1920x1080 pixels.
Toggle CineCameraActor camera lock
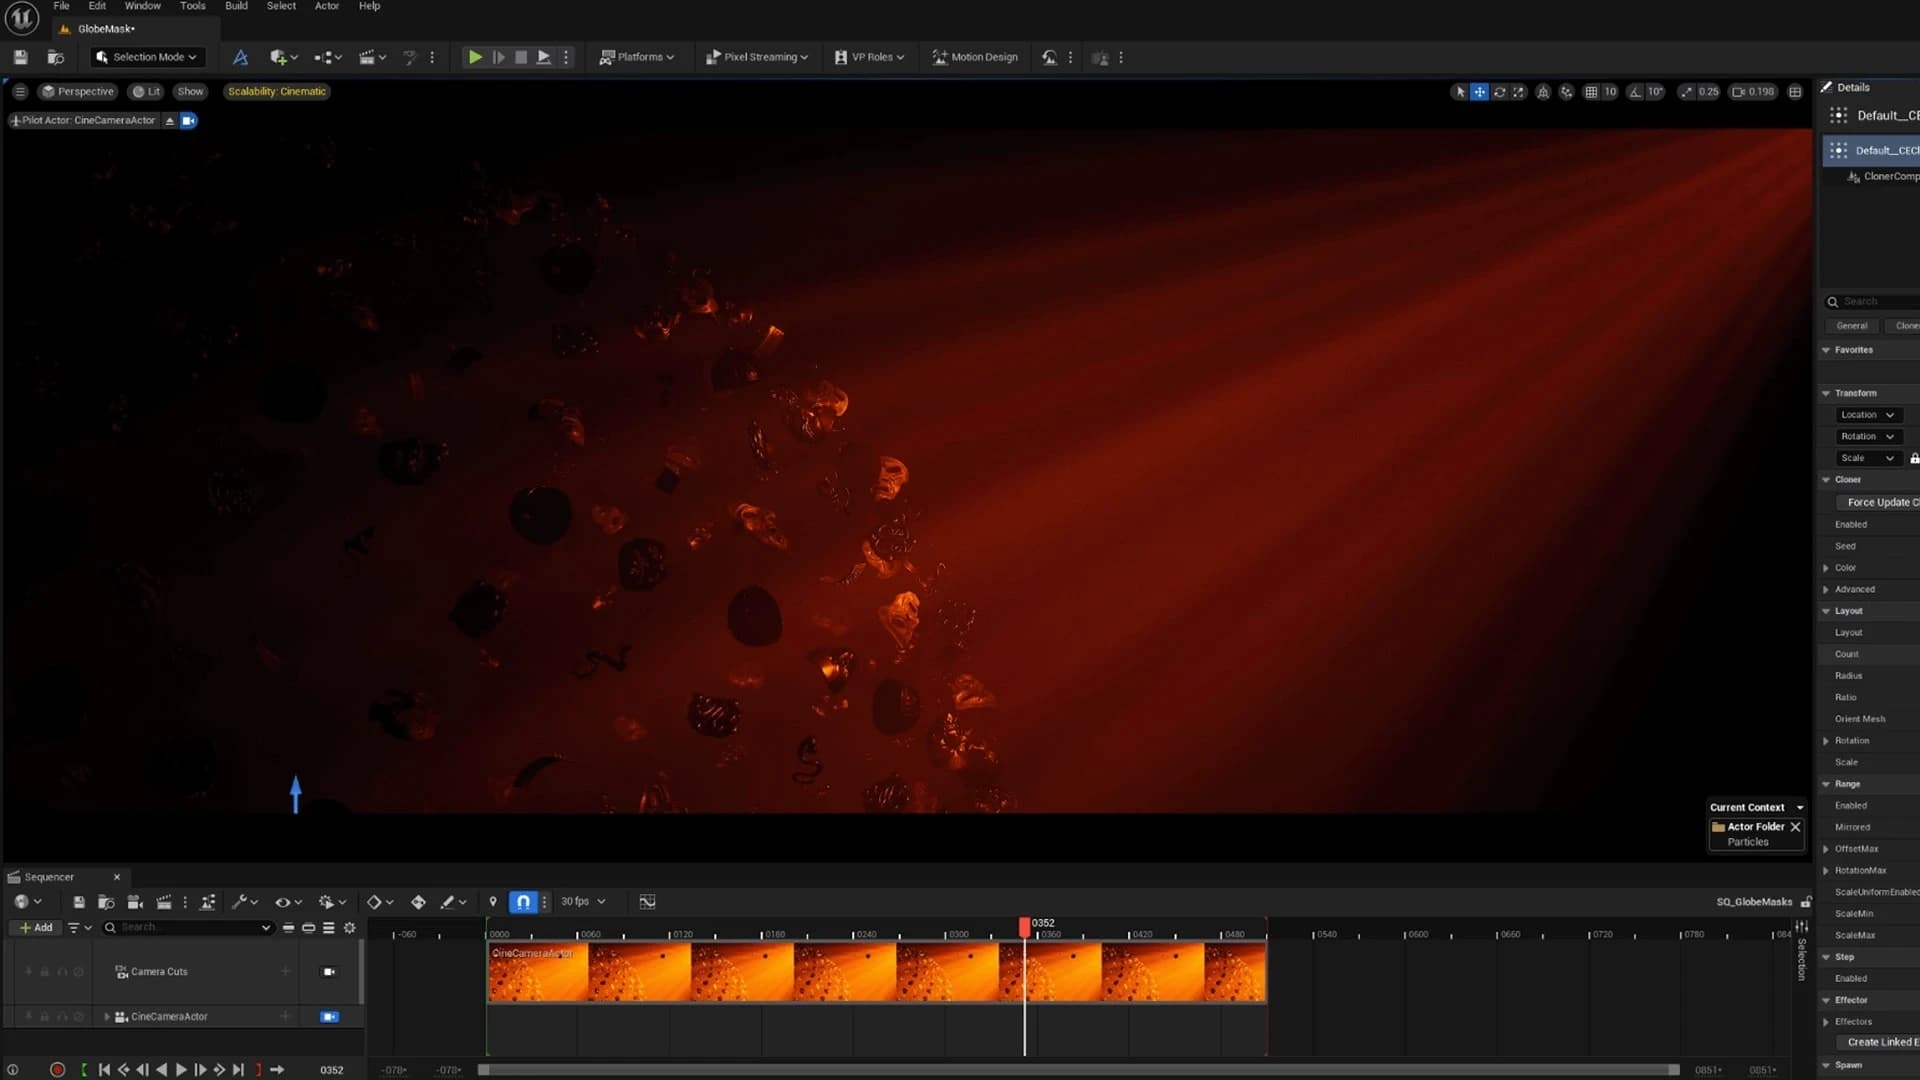pos(329,1017)
